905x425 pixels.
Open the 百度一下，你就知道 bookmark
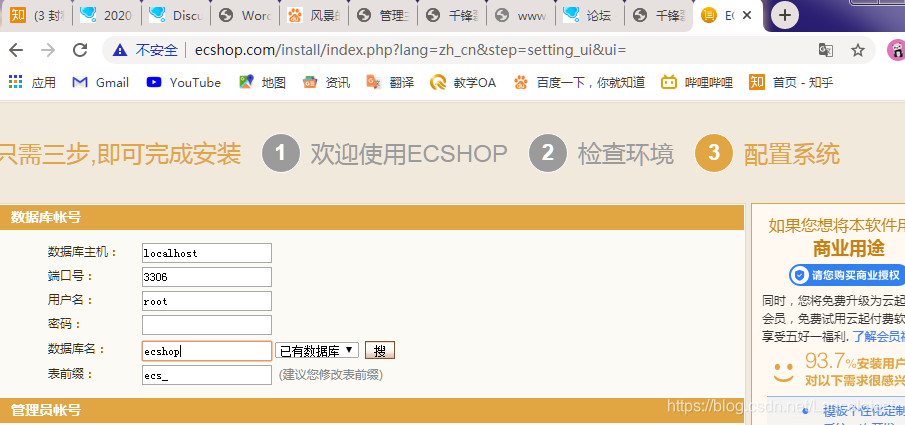click(x=579, y=83)
